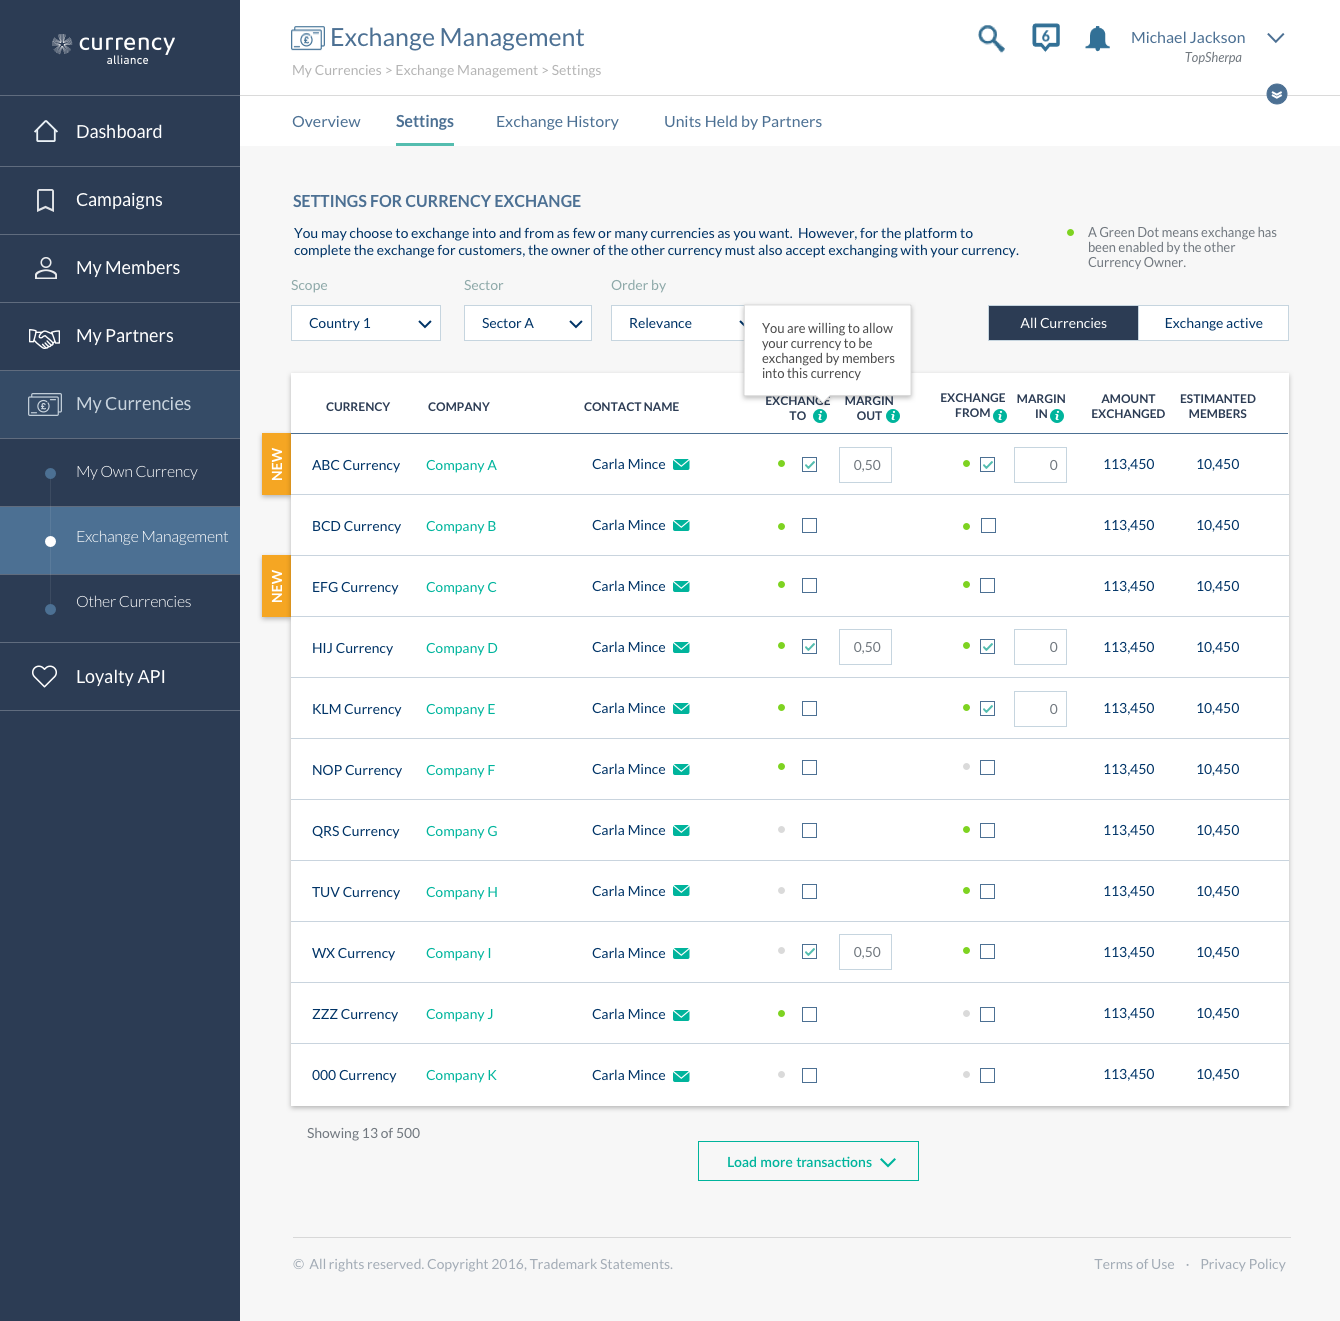Email Carla Mince for BCD Currency
Screen dimensions: 1340x1321
[681, 525]
